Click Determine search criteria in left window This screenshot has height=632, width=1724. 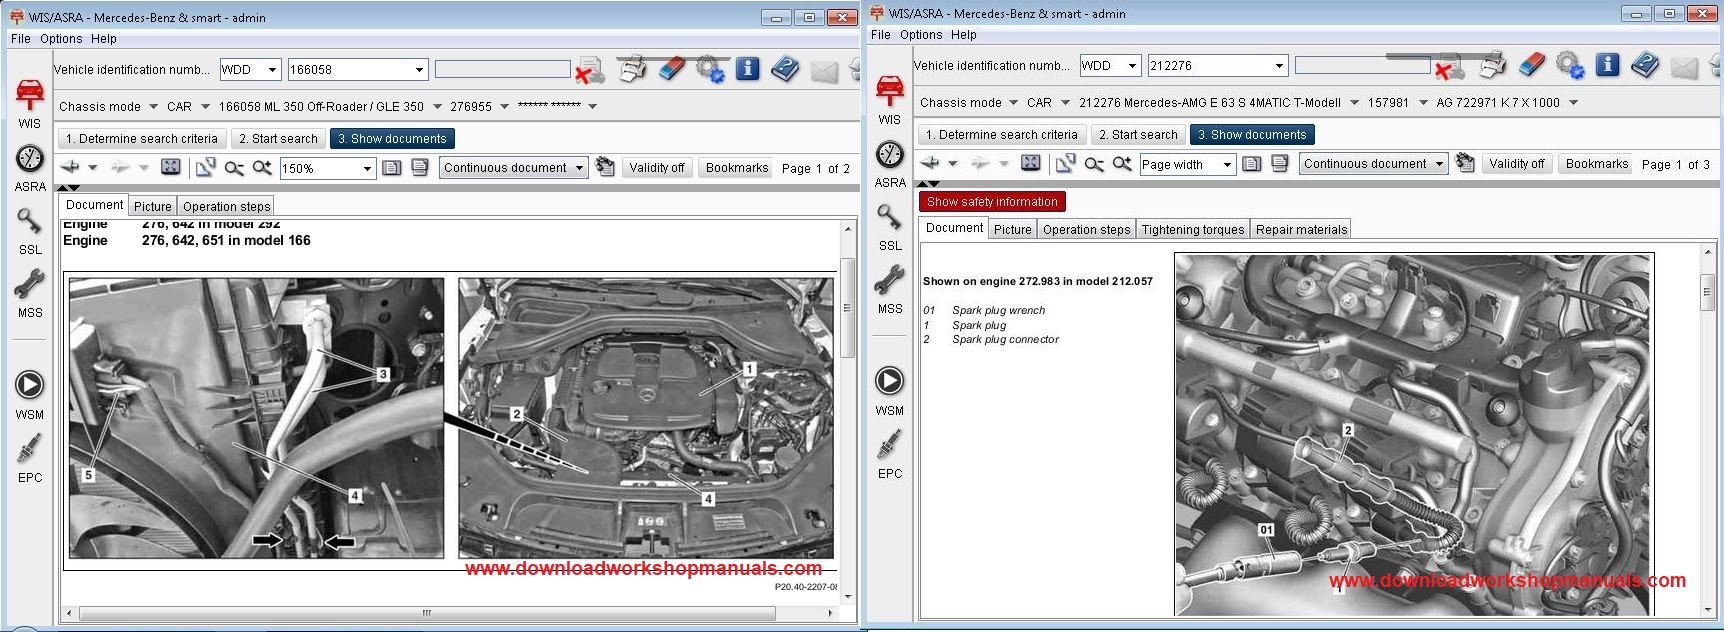click(140, 139)
